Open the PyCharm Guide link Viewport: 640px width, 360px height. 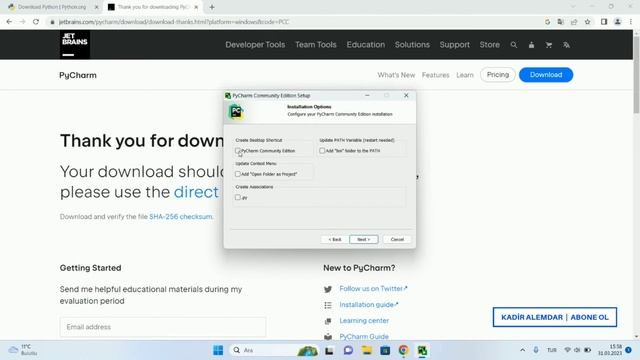(364, 337)
